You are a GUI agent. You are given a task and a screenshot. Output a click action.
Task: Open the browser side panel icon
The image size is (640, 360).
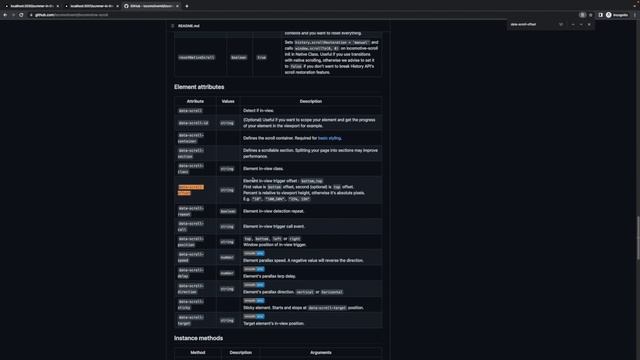(x=600, y=15)
